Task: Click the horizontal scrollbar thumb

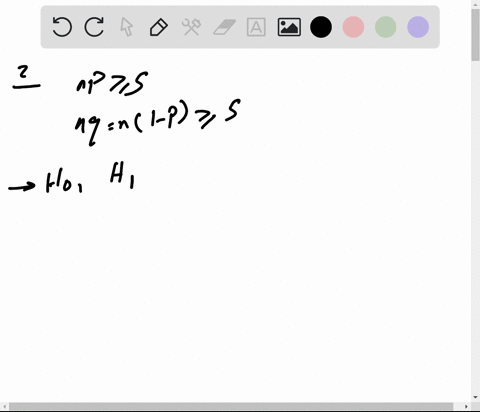Action: 231,406
